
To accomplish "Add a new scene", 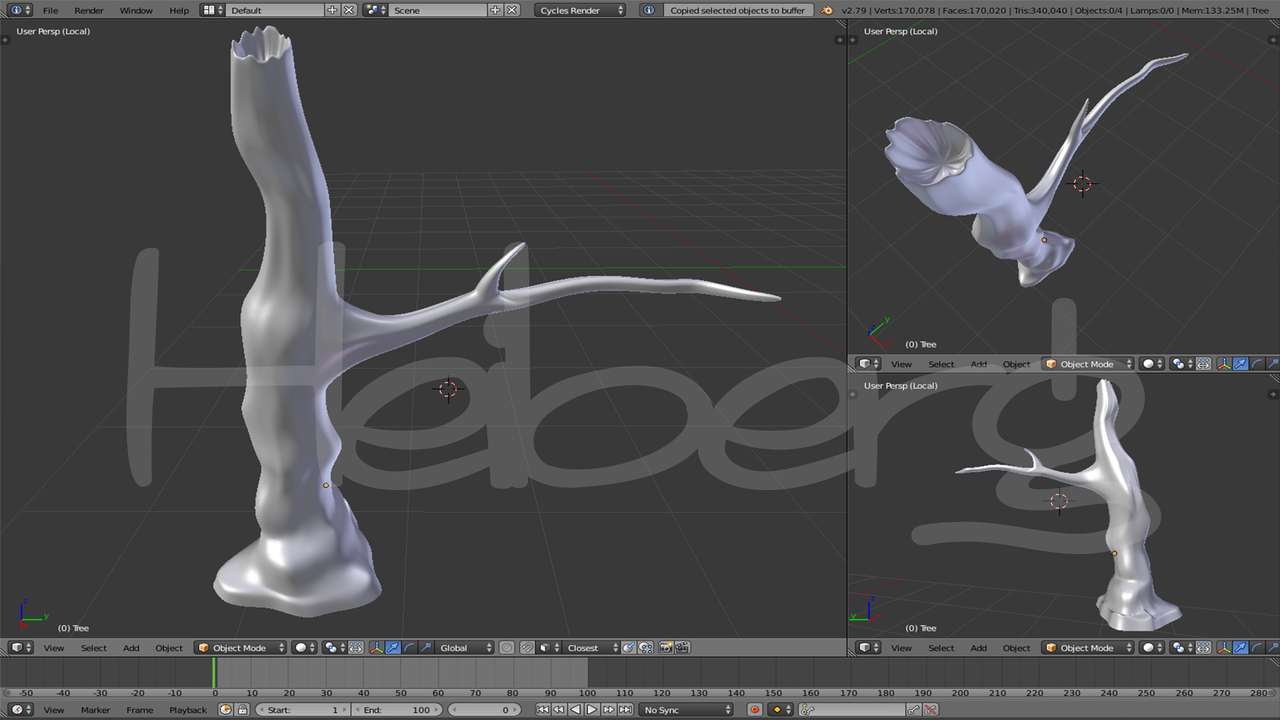I will click(495, 10).
